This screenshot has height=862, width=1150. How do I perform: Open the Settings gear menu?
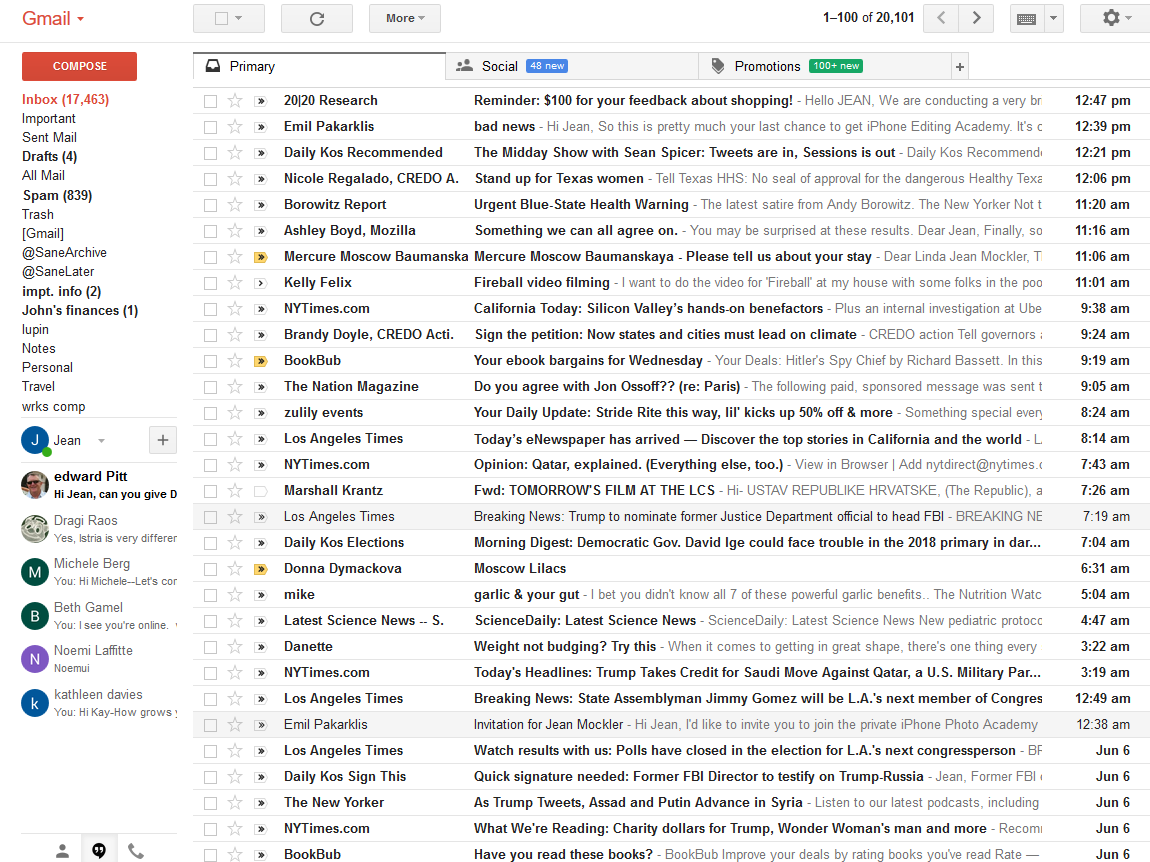[1118, 18]
